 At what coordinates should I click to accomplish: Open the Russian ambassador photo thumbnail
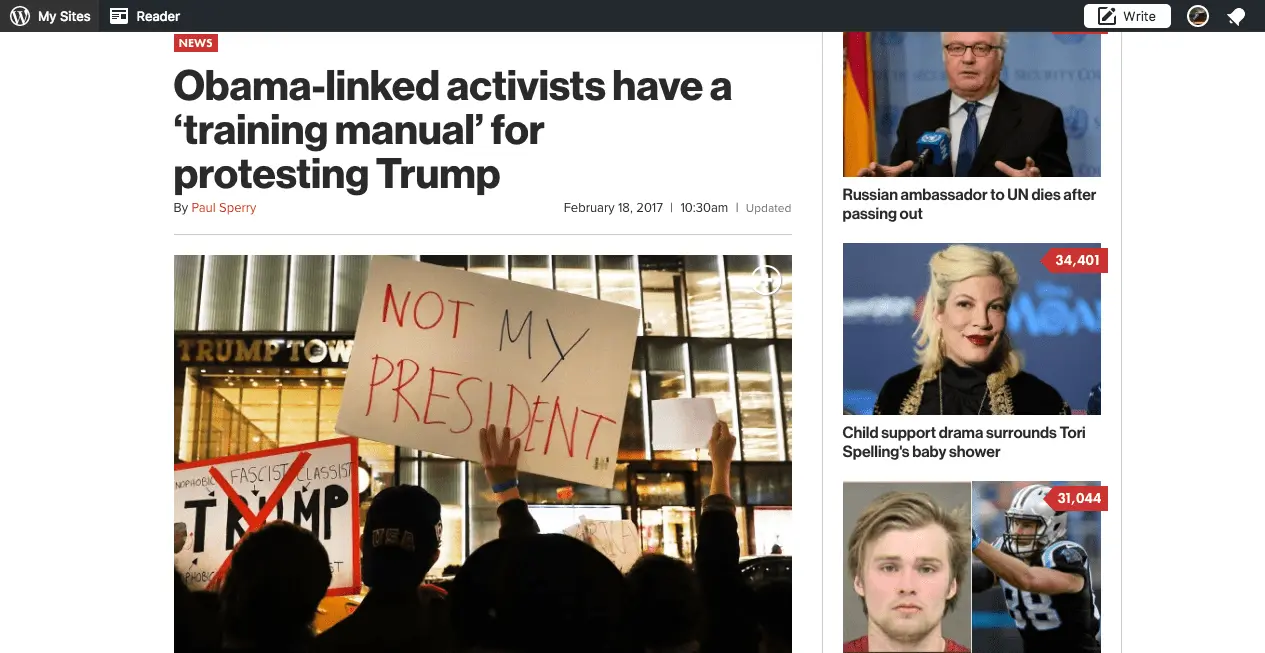(972, 104)
